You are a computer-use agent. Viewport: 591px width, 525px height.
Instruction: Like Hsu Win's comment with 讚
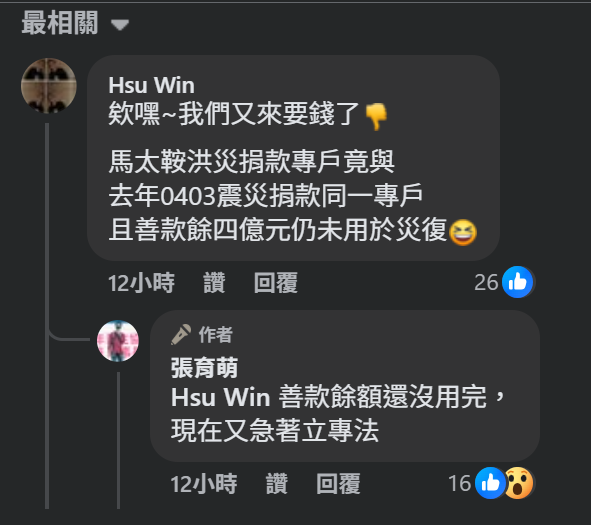point(214,283)
